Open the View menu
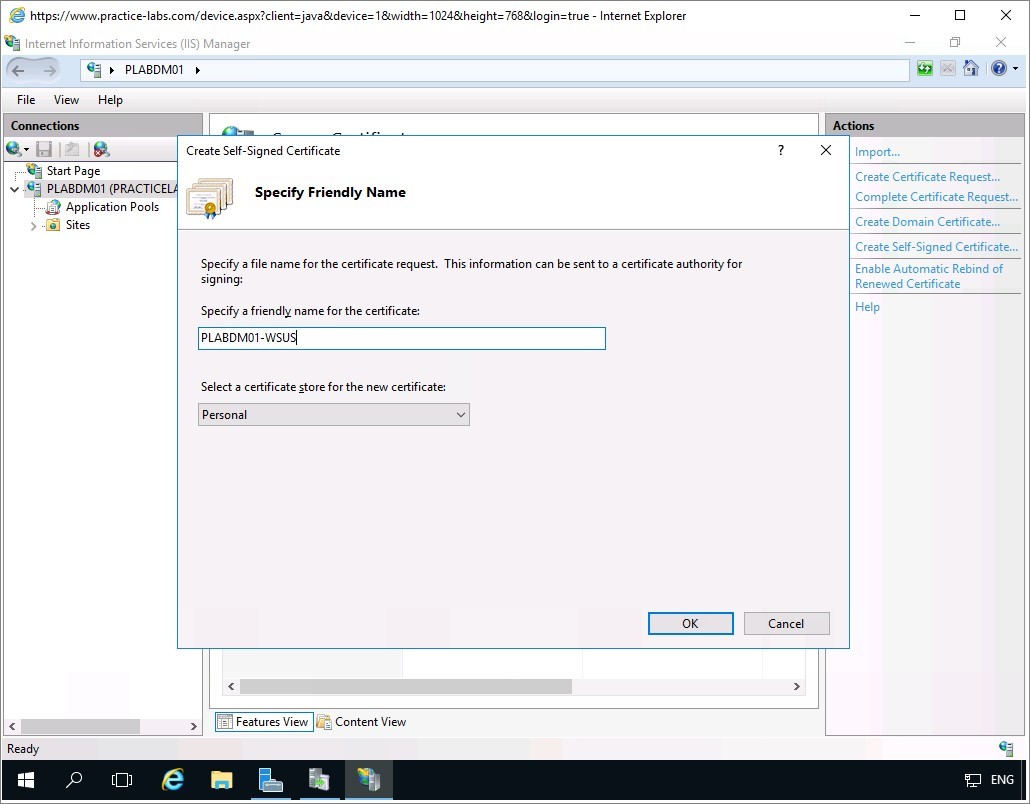The image size is (1030, 804). click(66, 100)
